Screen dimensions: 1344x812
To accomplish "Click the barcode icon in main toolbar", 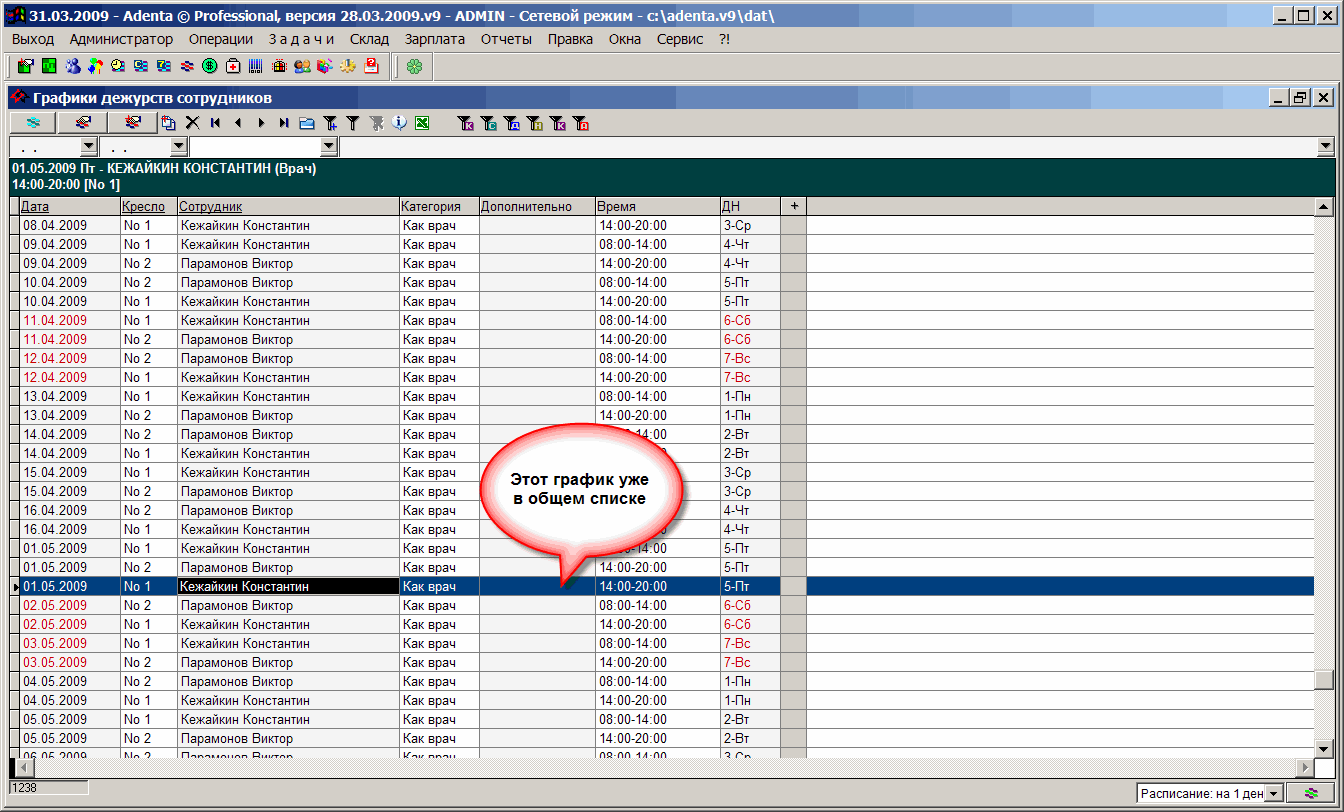I will (x=256, y=66).
